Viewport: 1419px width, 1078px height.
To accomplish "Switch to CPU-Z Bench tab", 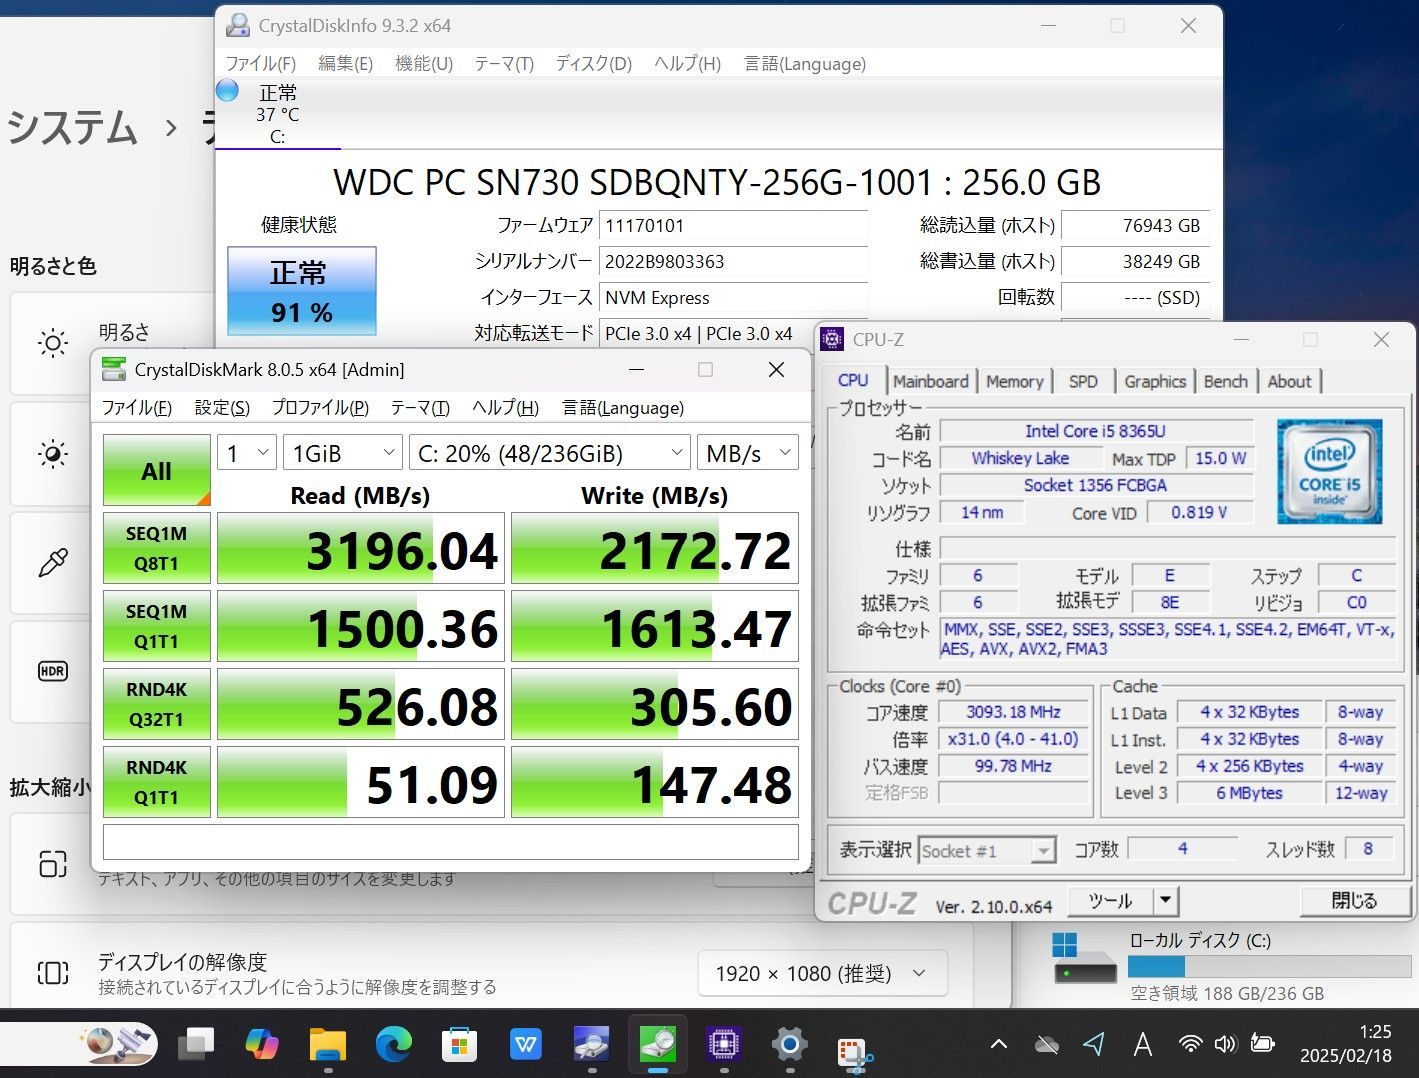I will point(1226,381).
